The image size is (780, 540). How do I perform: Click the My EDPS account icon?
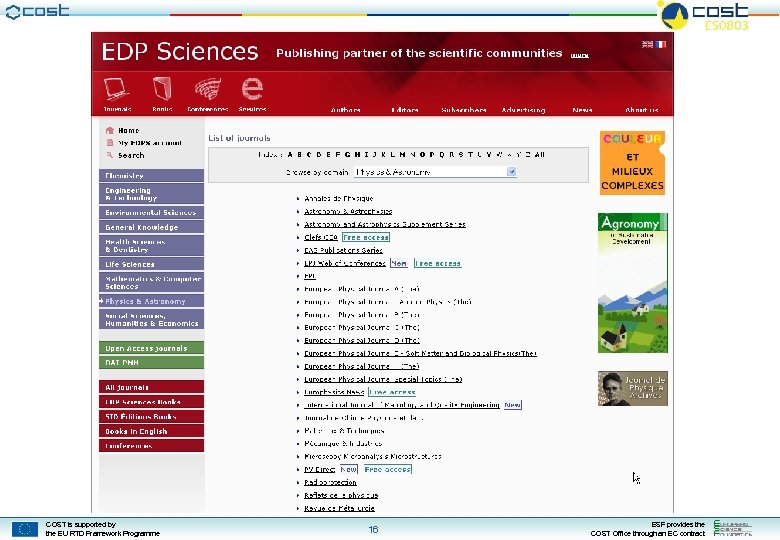pyautogui.click(x=109, y=143)
